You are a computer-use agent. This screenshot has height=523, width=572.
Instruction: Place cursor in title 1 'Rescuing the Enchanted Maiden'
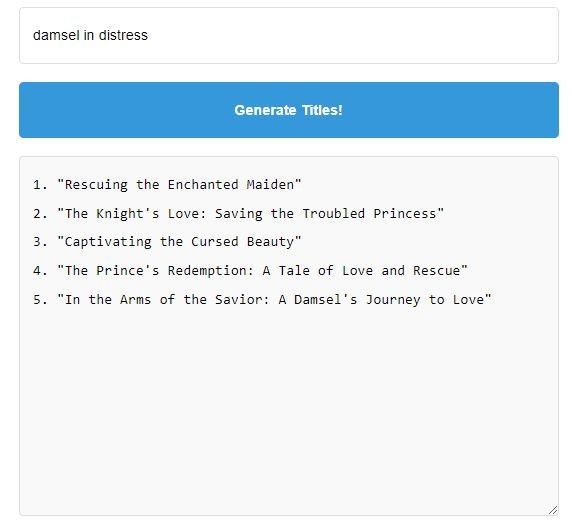pos(179,185)
